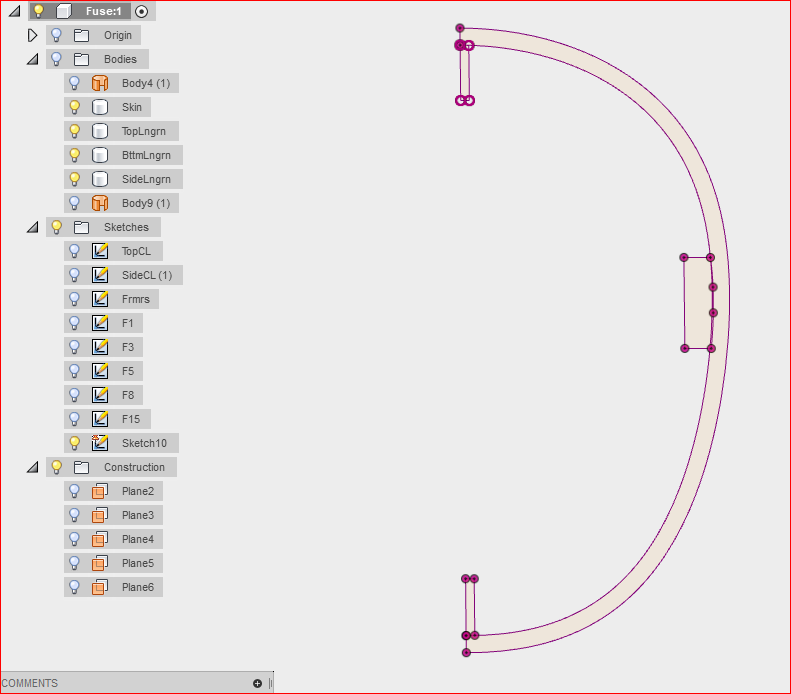This screenshot has width=791, height=694.
Task: Click the TopLngrn body icon
Action: 100,131
